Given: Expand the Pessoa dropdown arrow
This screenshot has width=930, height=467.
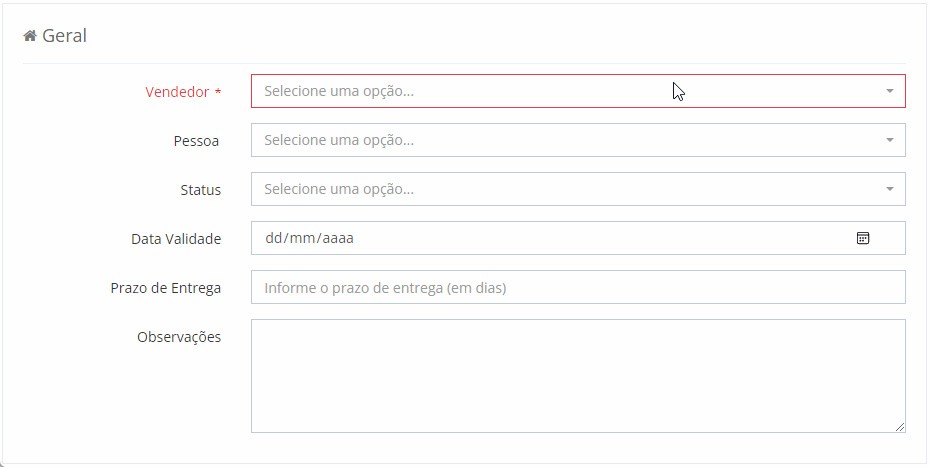Looking at the screenshot, I should click(x=889, y=140).
